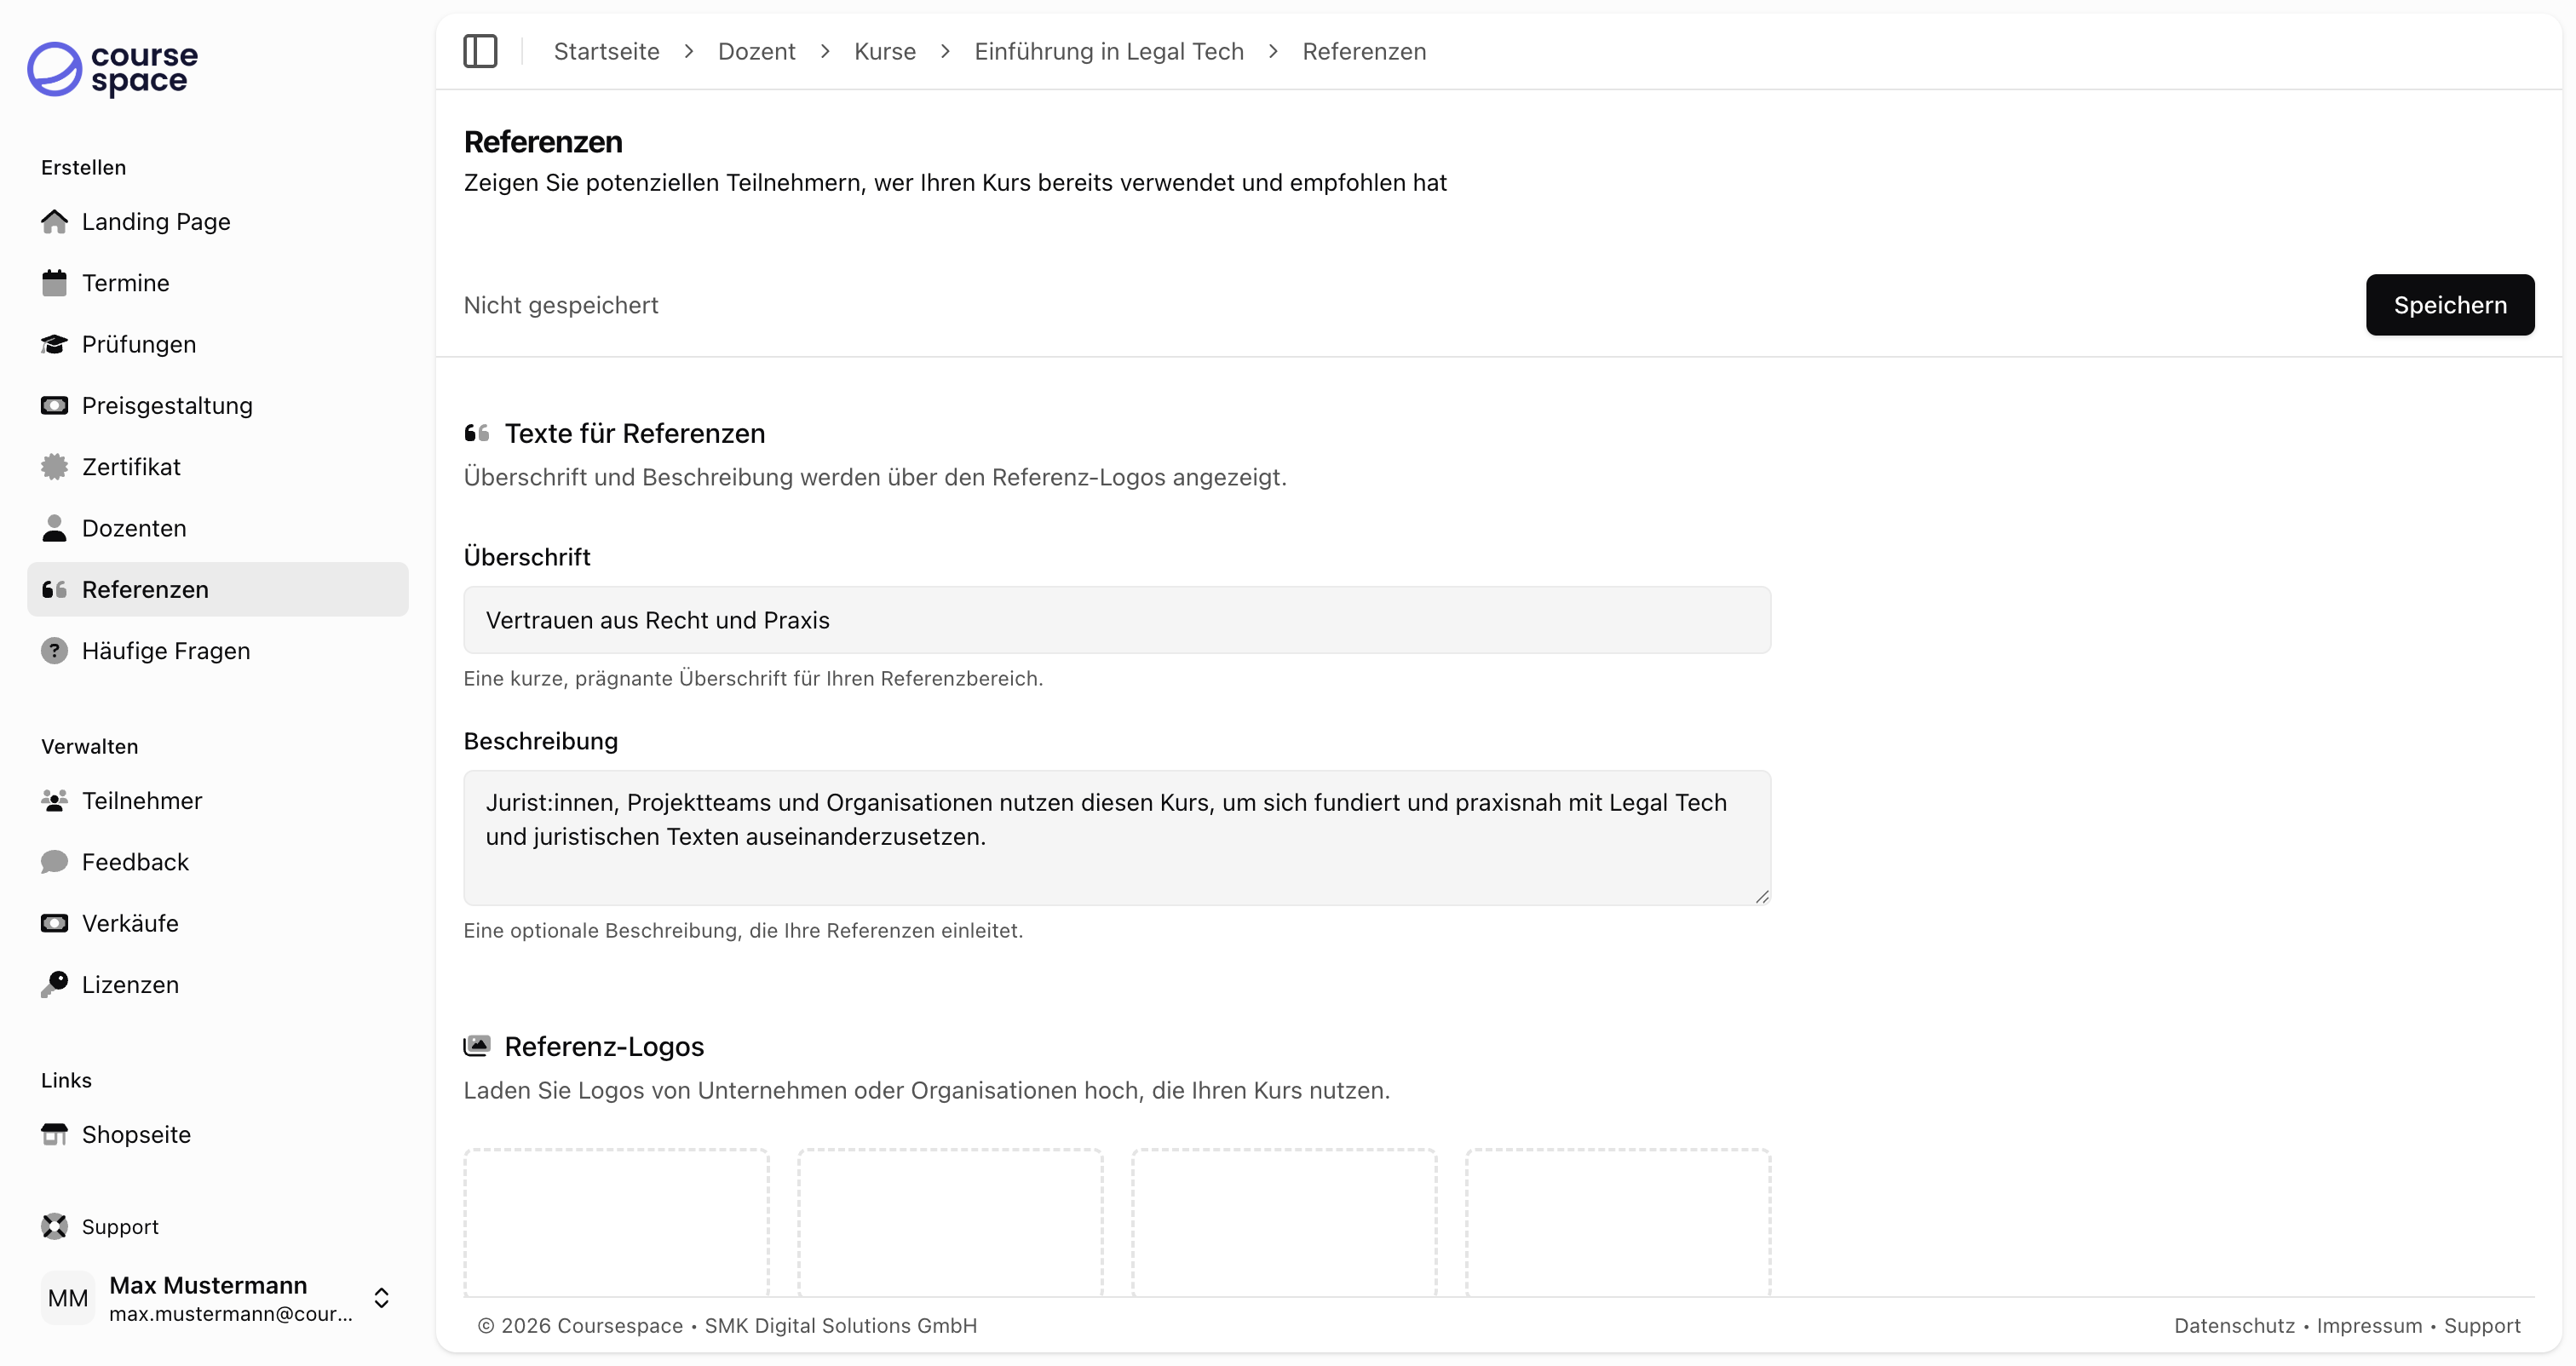
Task: Open Zertifikat via the badge icon
Action: click(x=54, y=466)
